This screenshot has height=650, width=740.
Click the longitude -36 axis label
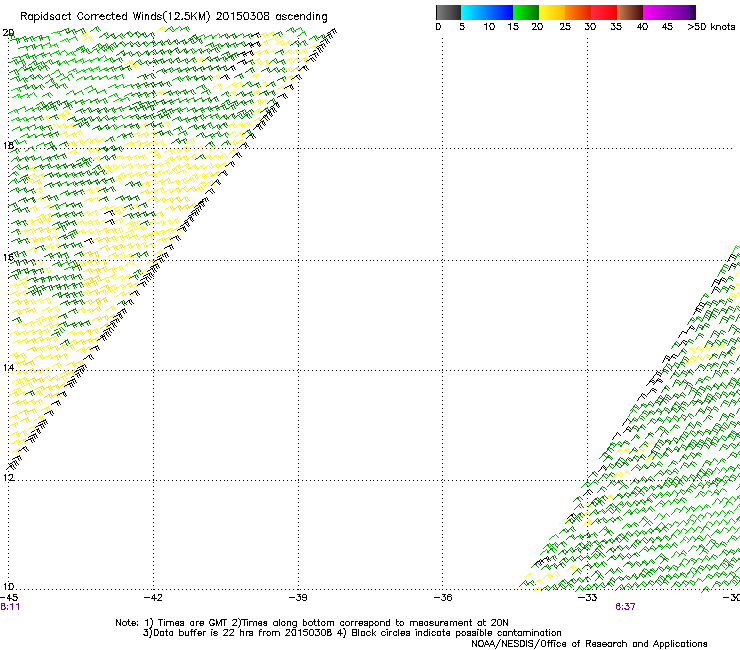[x=443, y=598]
